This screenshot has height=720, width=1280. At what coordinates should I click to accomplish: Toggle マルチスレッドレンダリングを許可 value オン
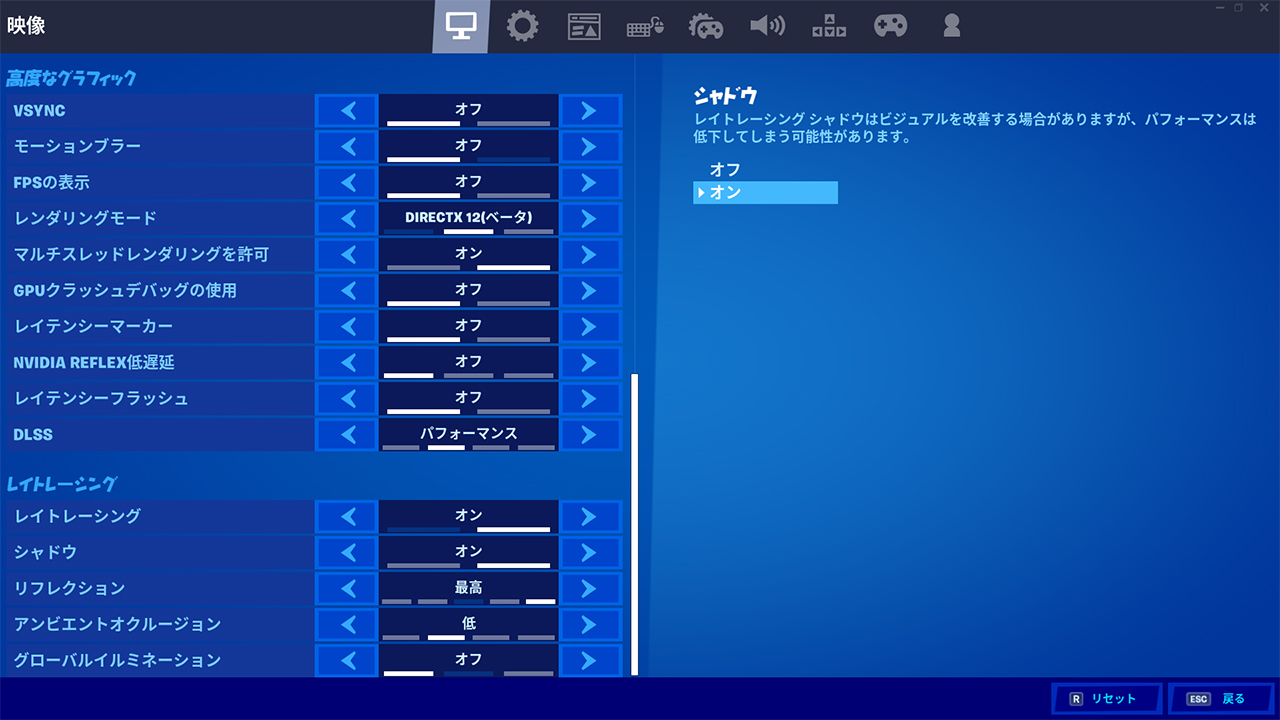[x=468, y=254]
